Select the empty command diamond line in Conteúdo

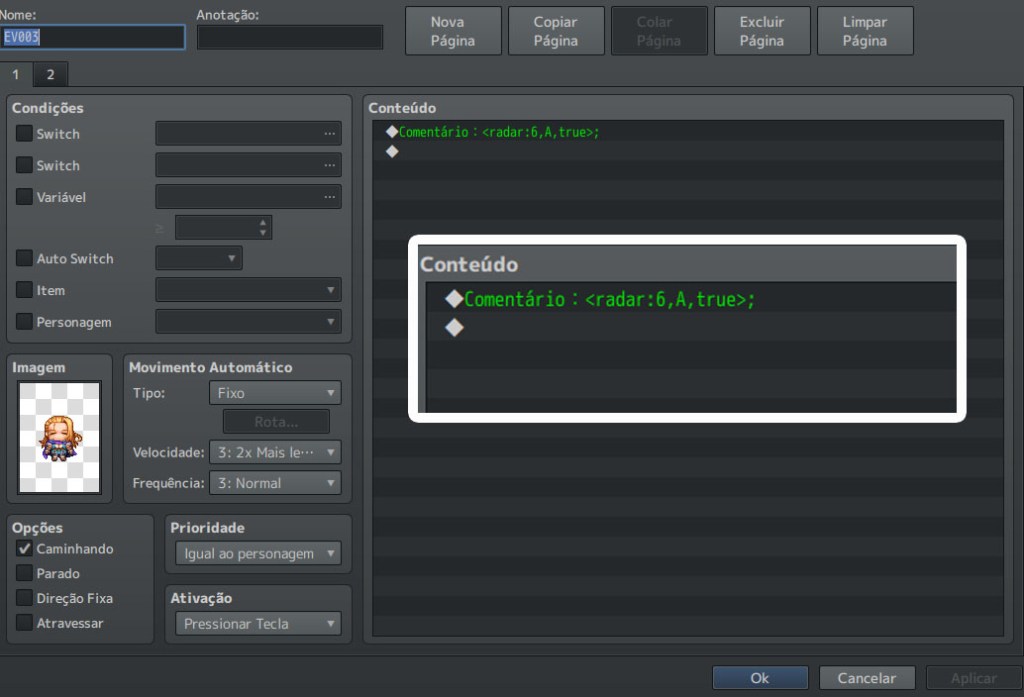pyautogui.click(x=688, y=152)
